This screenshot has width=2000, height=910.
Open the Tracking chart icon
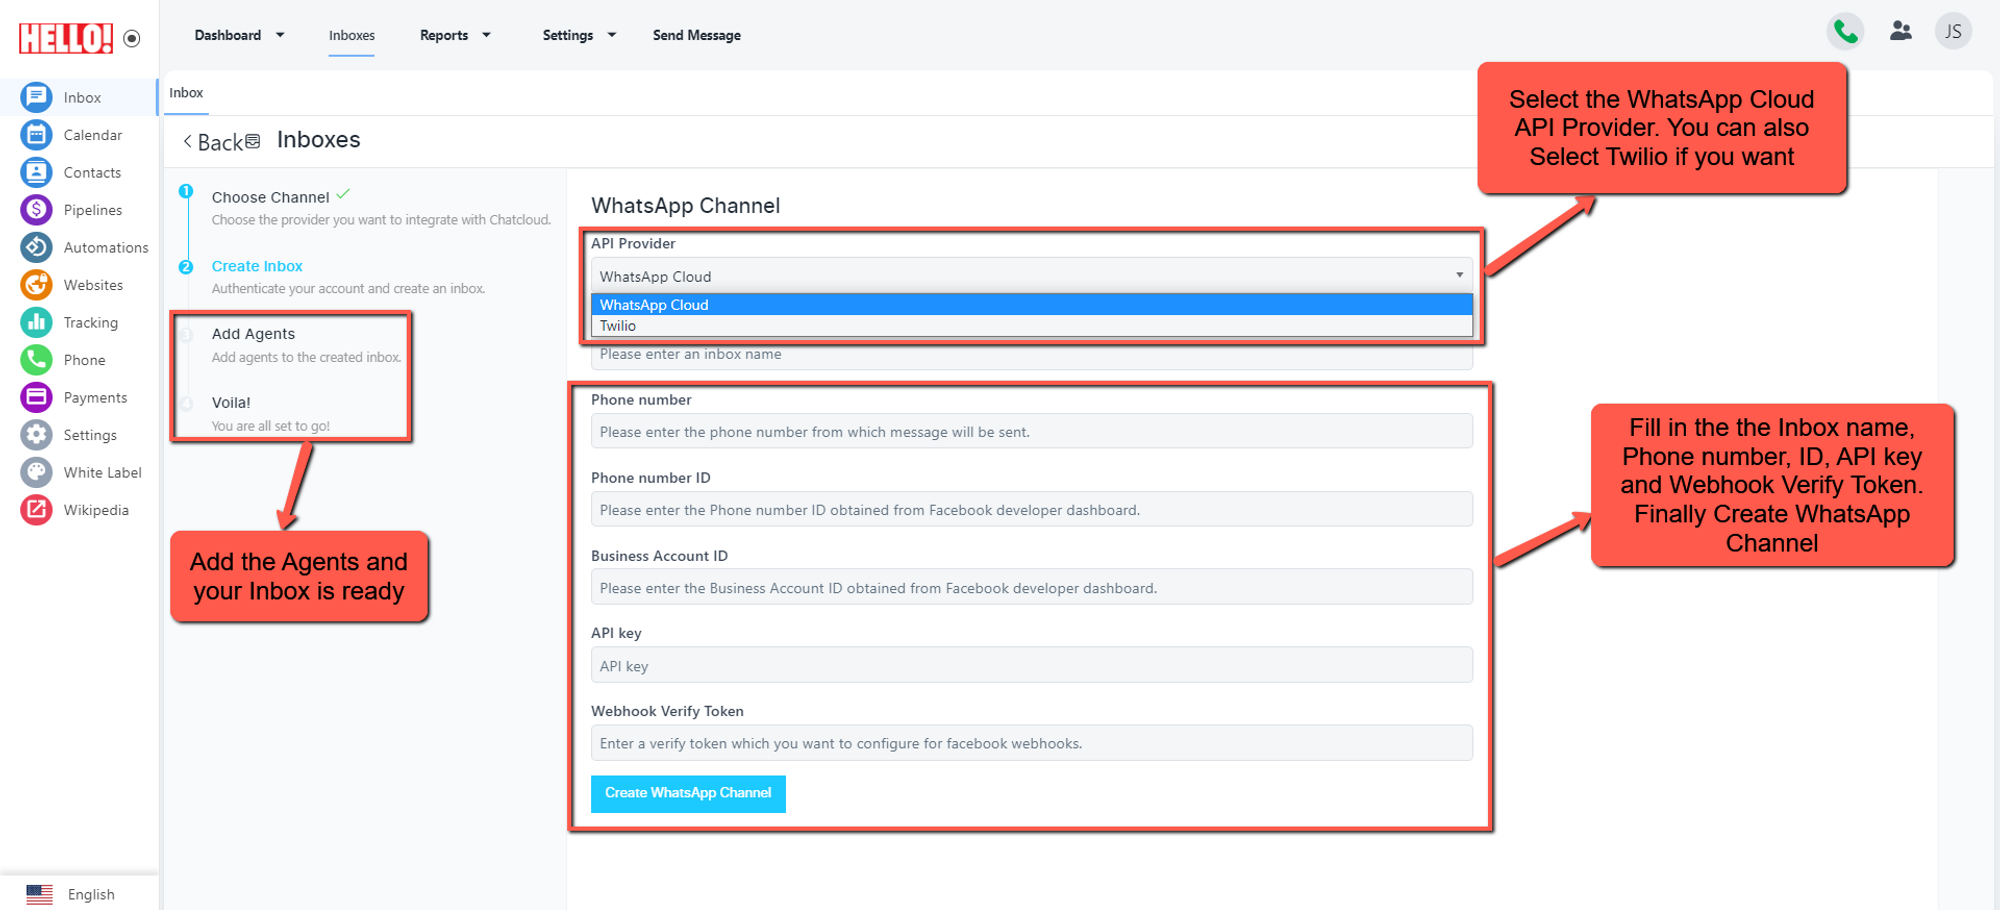point(36,322)
